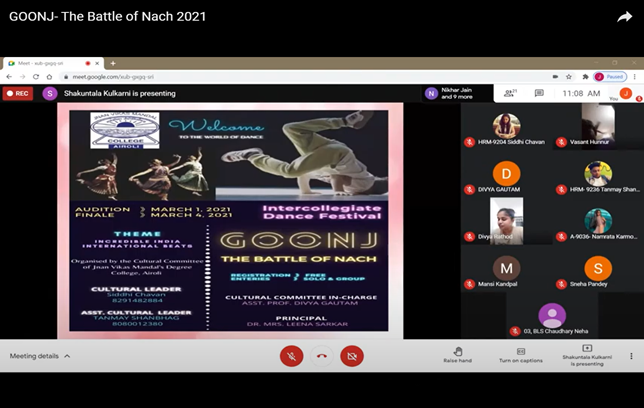Image resolution: width=644 pixels, height=408 pixels.
Task: Click muted mic icon of Namrata Karmo...
Action: pos(561,237)
